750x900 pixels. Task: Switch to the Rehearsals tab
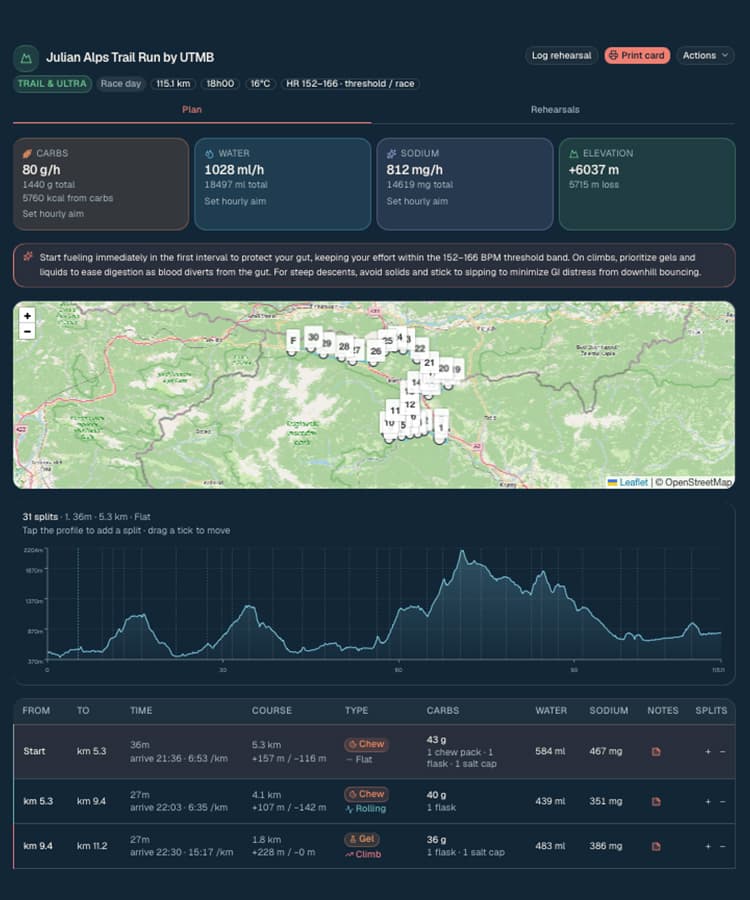[x=554, y=110]
